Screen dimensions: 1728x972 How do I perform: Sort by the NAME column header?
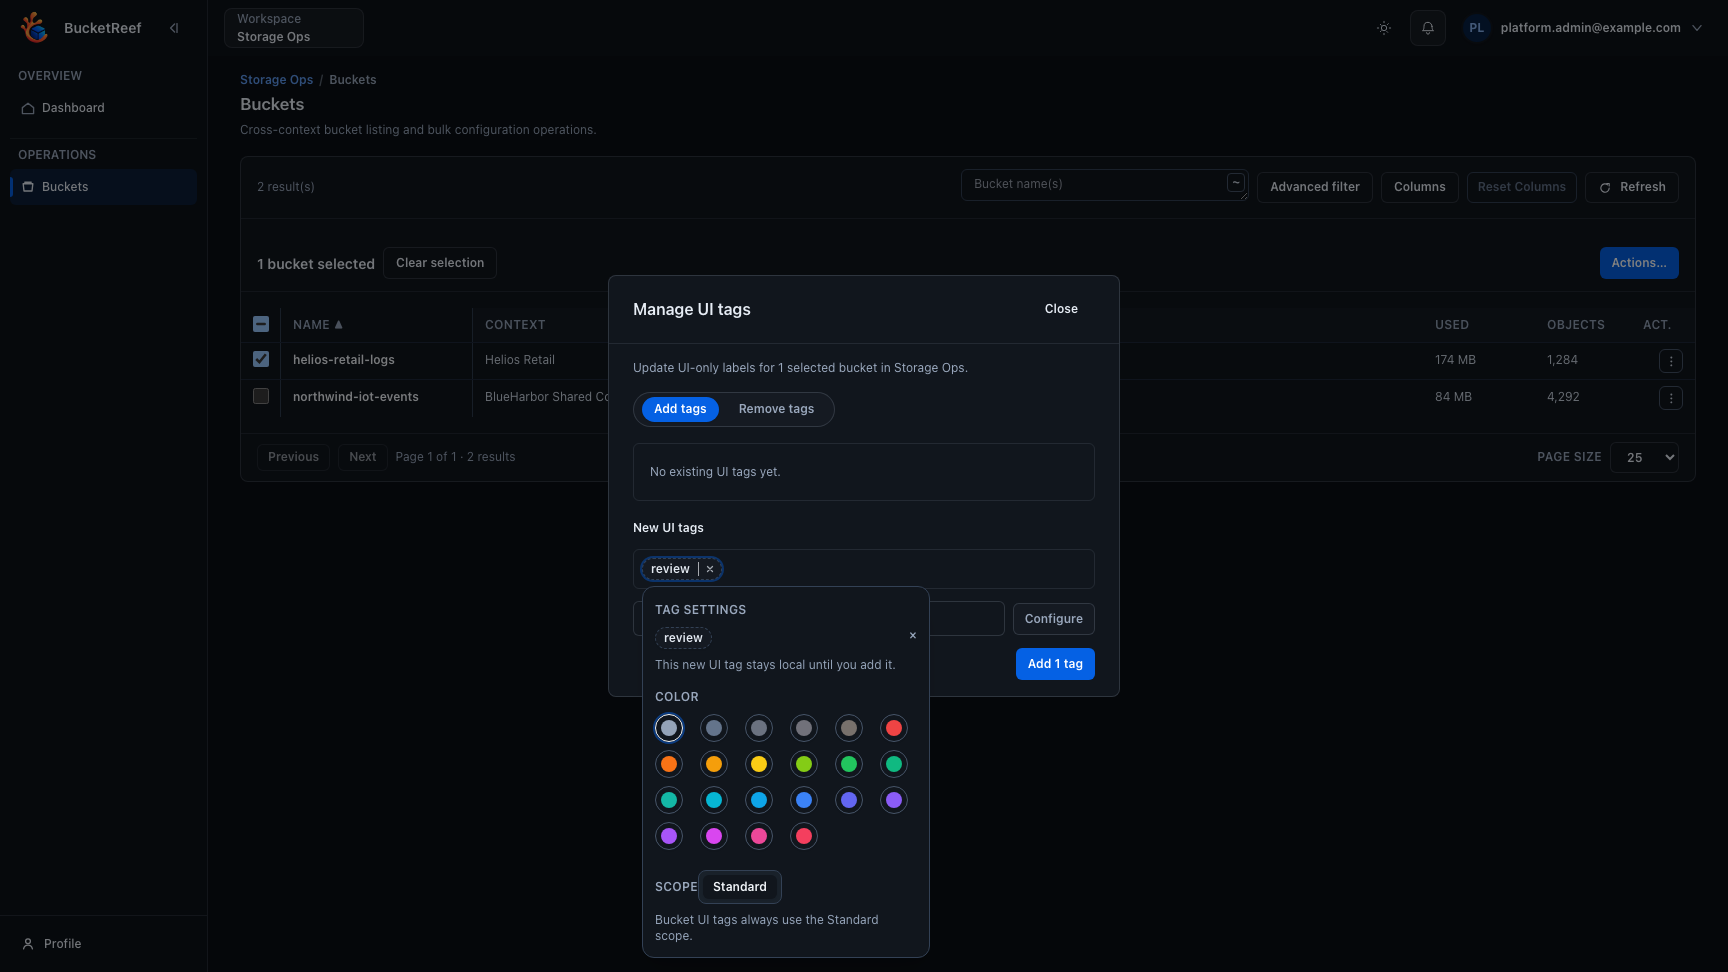click(x=318, y=325)
